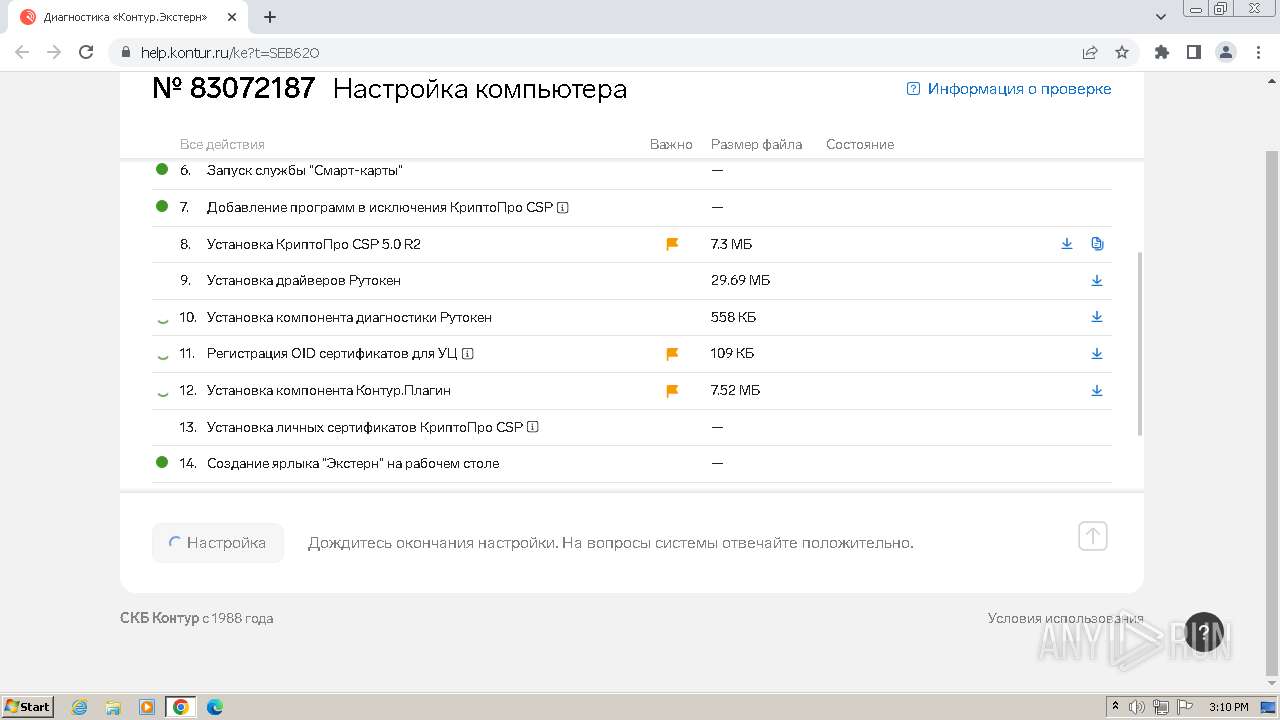Click the 558 КБ file size
The width and height of the screenshot is (1280, 720).
tap(734, 317)
